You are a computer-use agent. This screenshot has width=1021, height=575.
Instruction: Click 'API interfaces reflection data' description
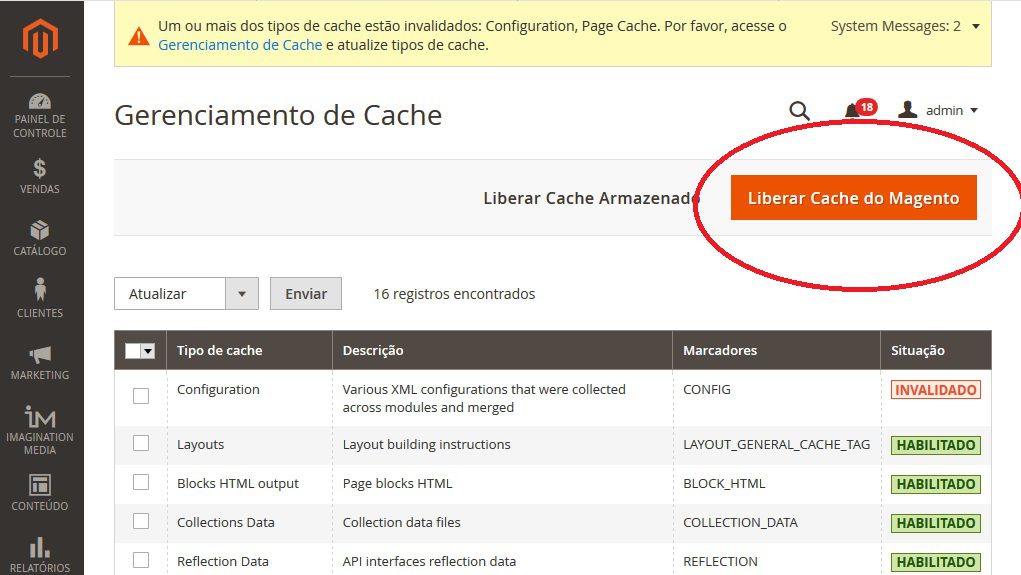(429, 561)
